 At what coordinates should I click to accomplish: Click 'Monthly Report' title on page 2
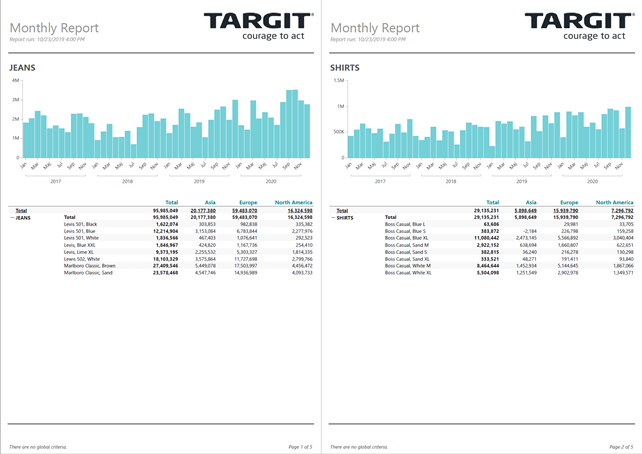[x=375, y=28]
